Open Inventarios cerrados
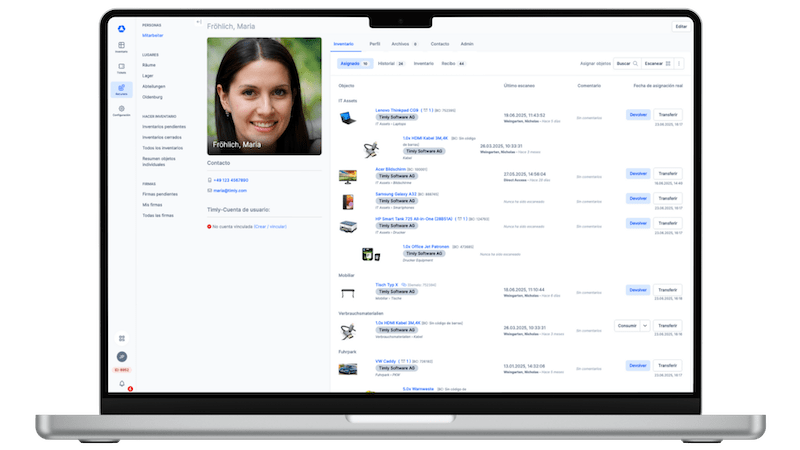This screenshot has width=800, height=450. [x=162, y=137]
